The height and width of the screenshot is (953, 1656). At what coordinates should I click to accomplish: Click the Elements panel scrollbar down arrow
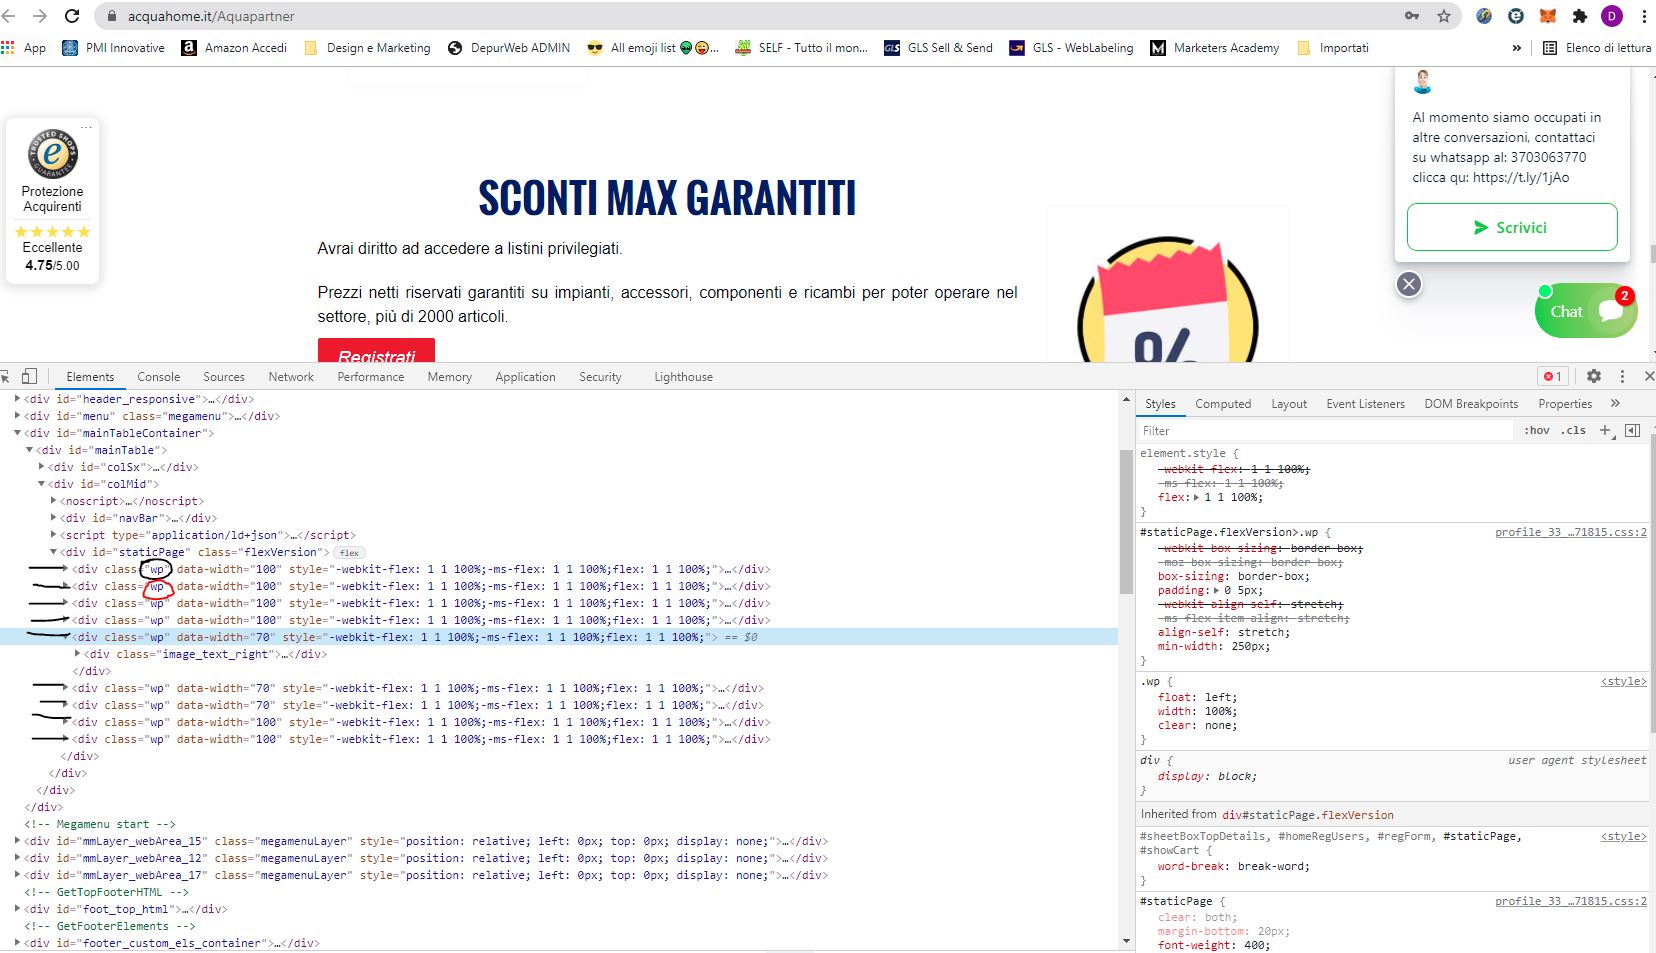[x=1127, y=942]
